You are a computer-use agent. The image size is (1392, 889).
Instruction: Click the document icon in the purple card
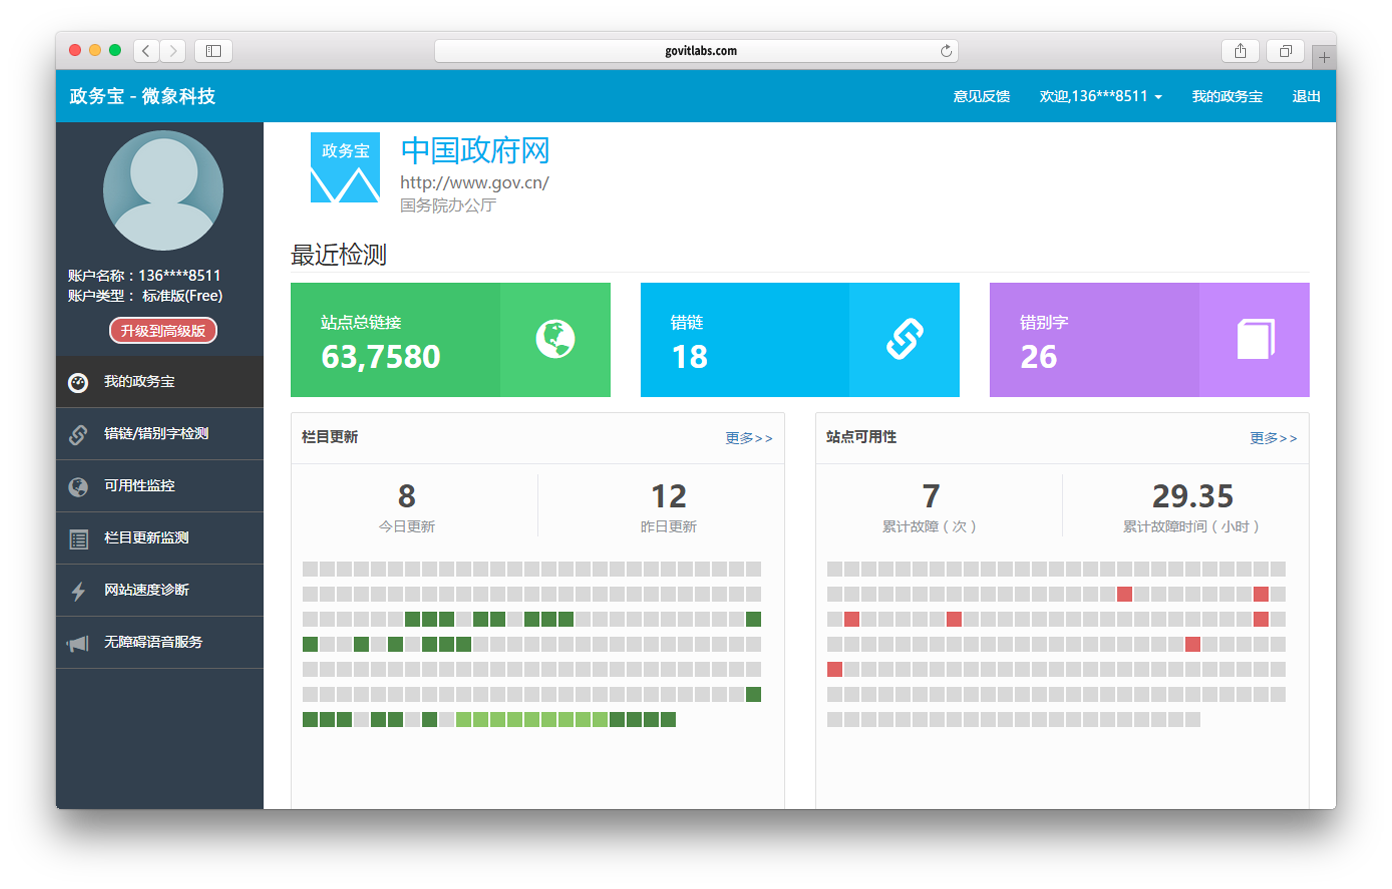(x=1255, y=339)
